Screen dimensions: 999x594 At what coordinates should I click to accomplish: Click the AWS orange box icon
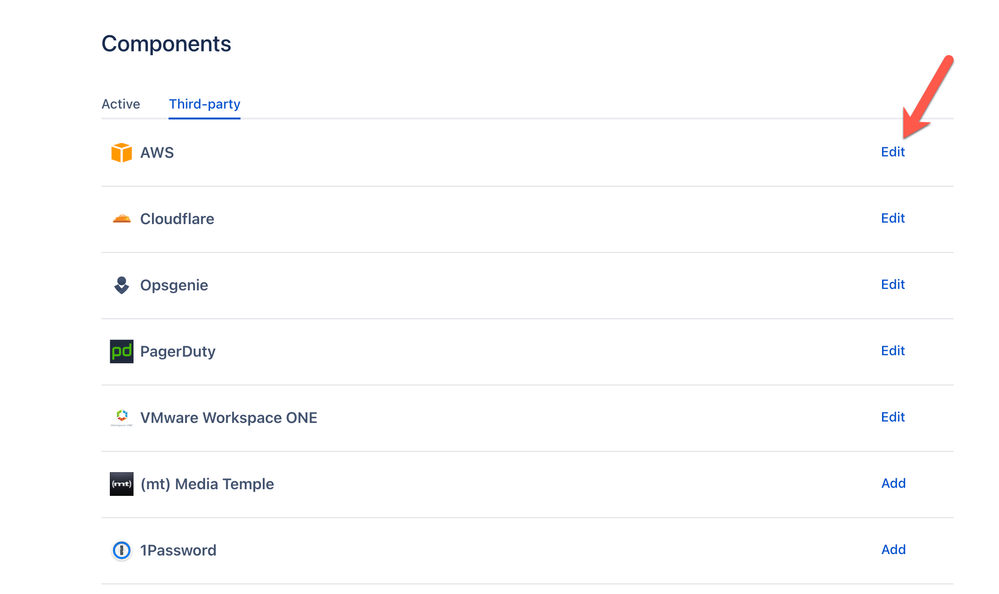pos(121,153)
